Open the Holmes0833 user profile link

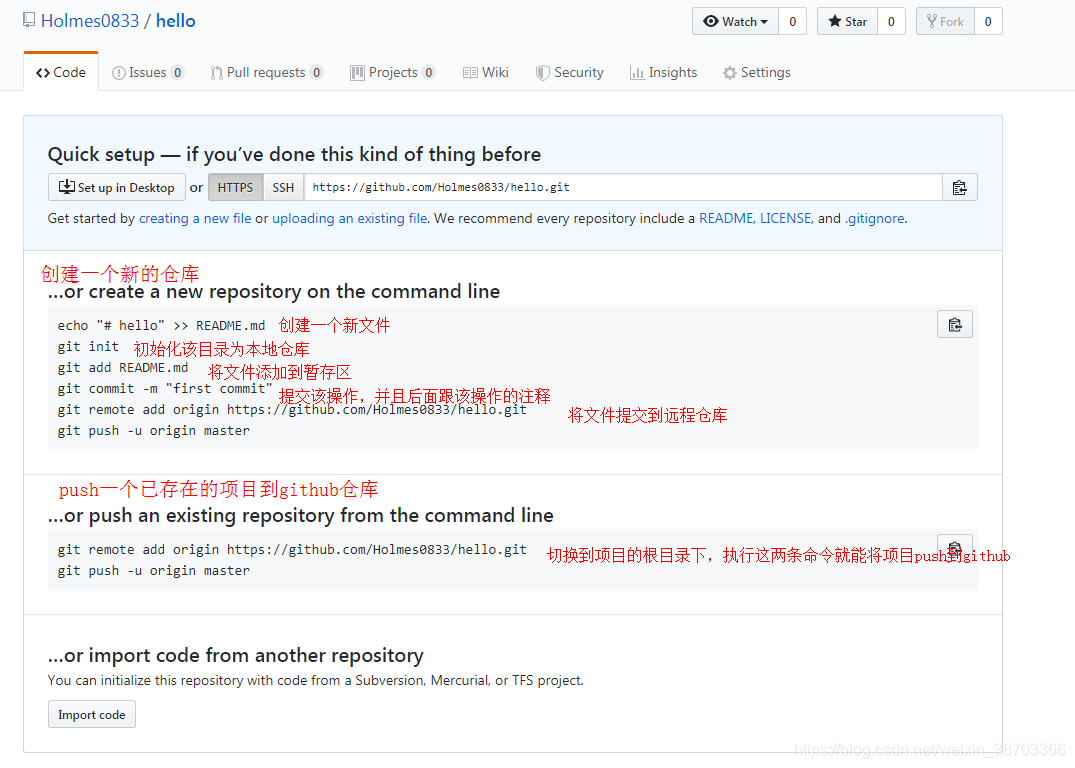pos(90,21)
